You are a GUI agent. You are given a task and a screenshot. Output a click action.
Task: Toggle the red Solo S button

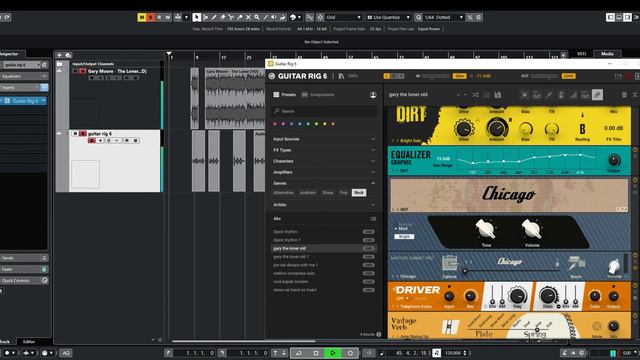151,17
